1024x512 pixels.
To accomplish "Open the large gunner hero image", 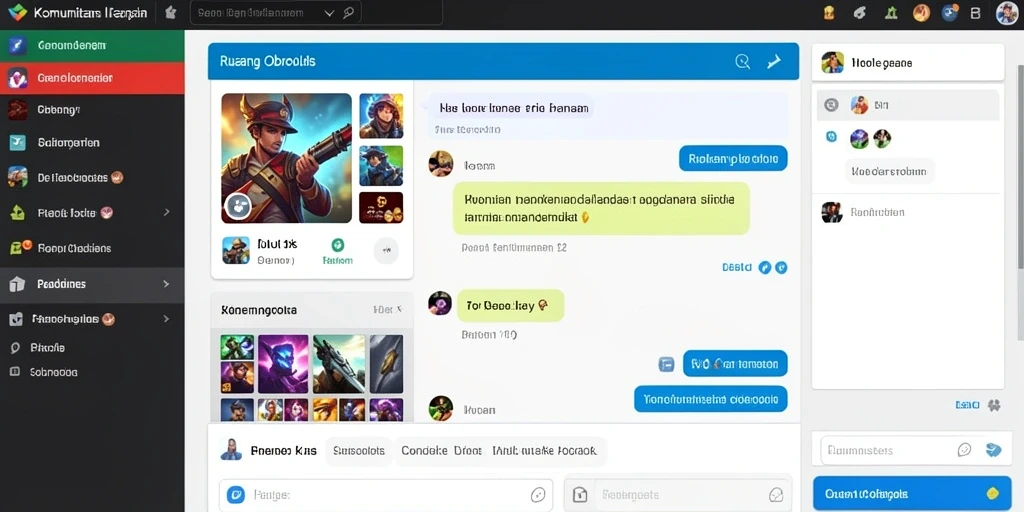I will [287, 158].
